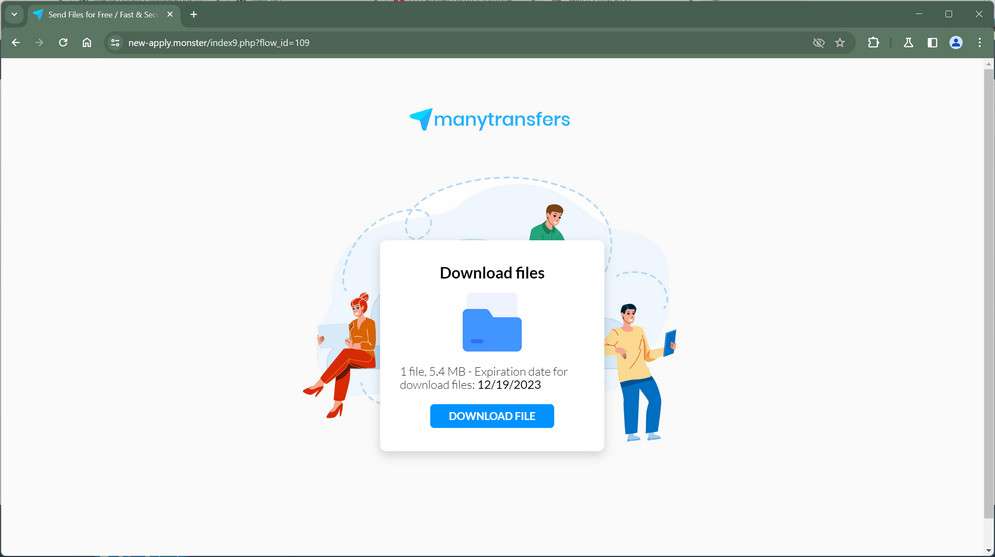Image resolution: width=995 pixels, height=557 pixels.
Task: Click the '1 file, 5.4 MB' text
Action: (433, 371)
